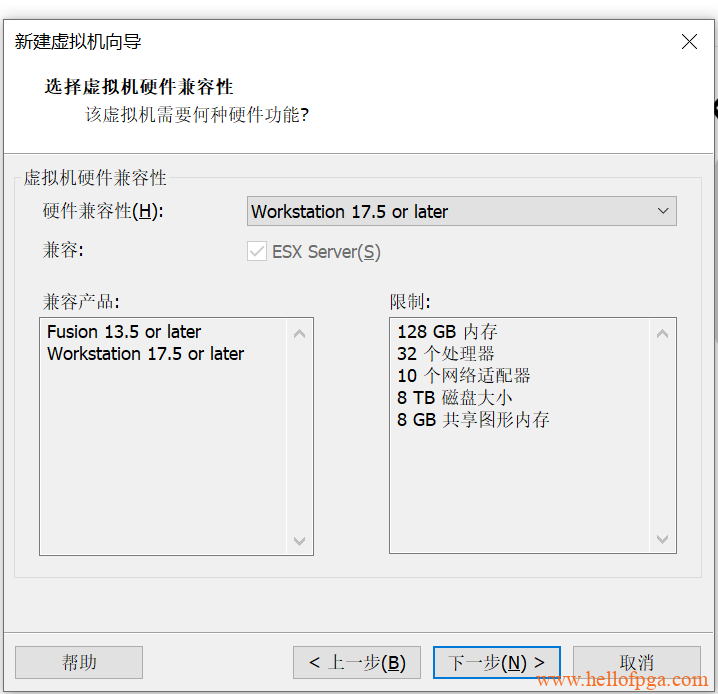718x694 pixels.
Task: Select the 8 TB 磁盘大小 limit entry
Action: point(454,397)
